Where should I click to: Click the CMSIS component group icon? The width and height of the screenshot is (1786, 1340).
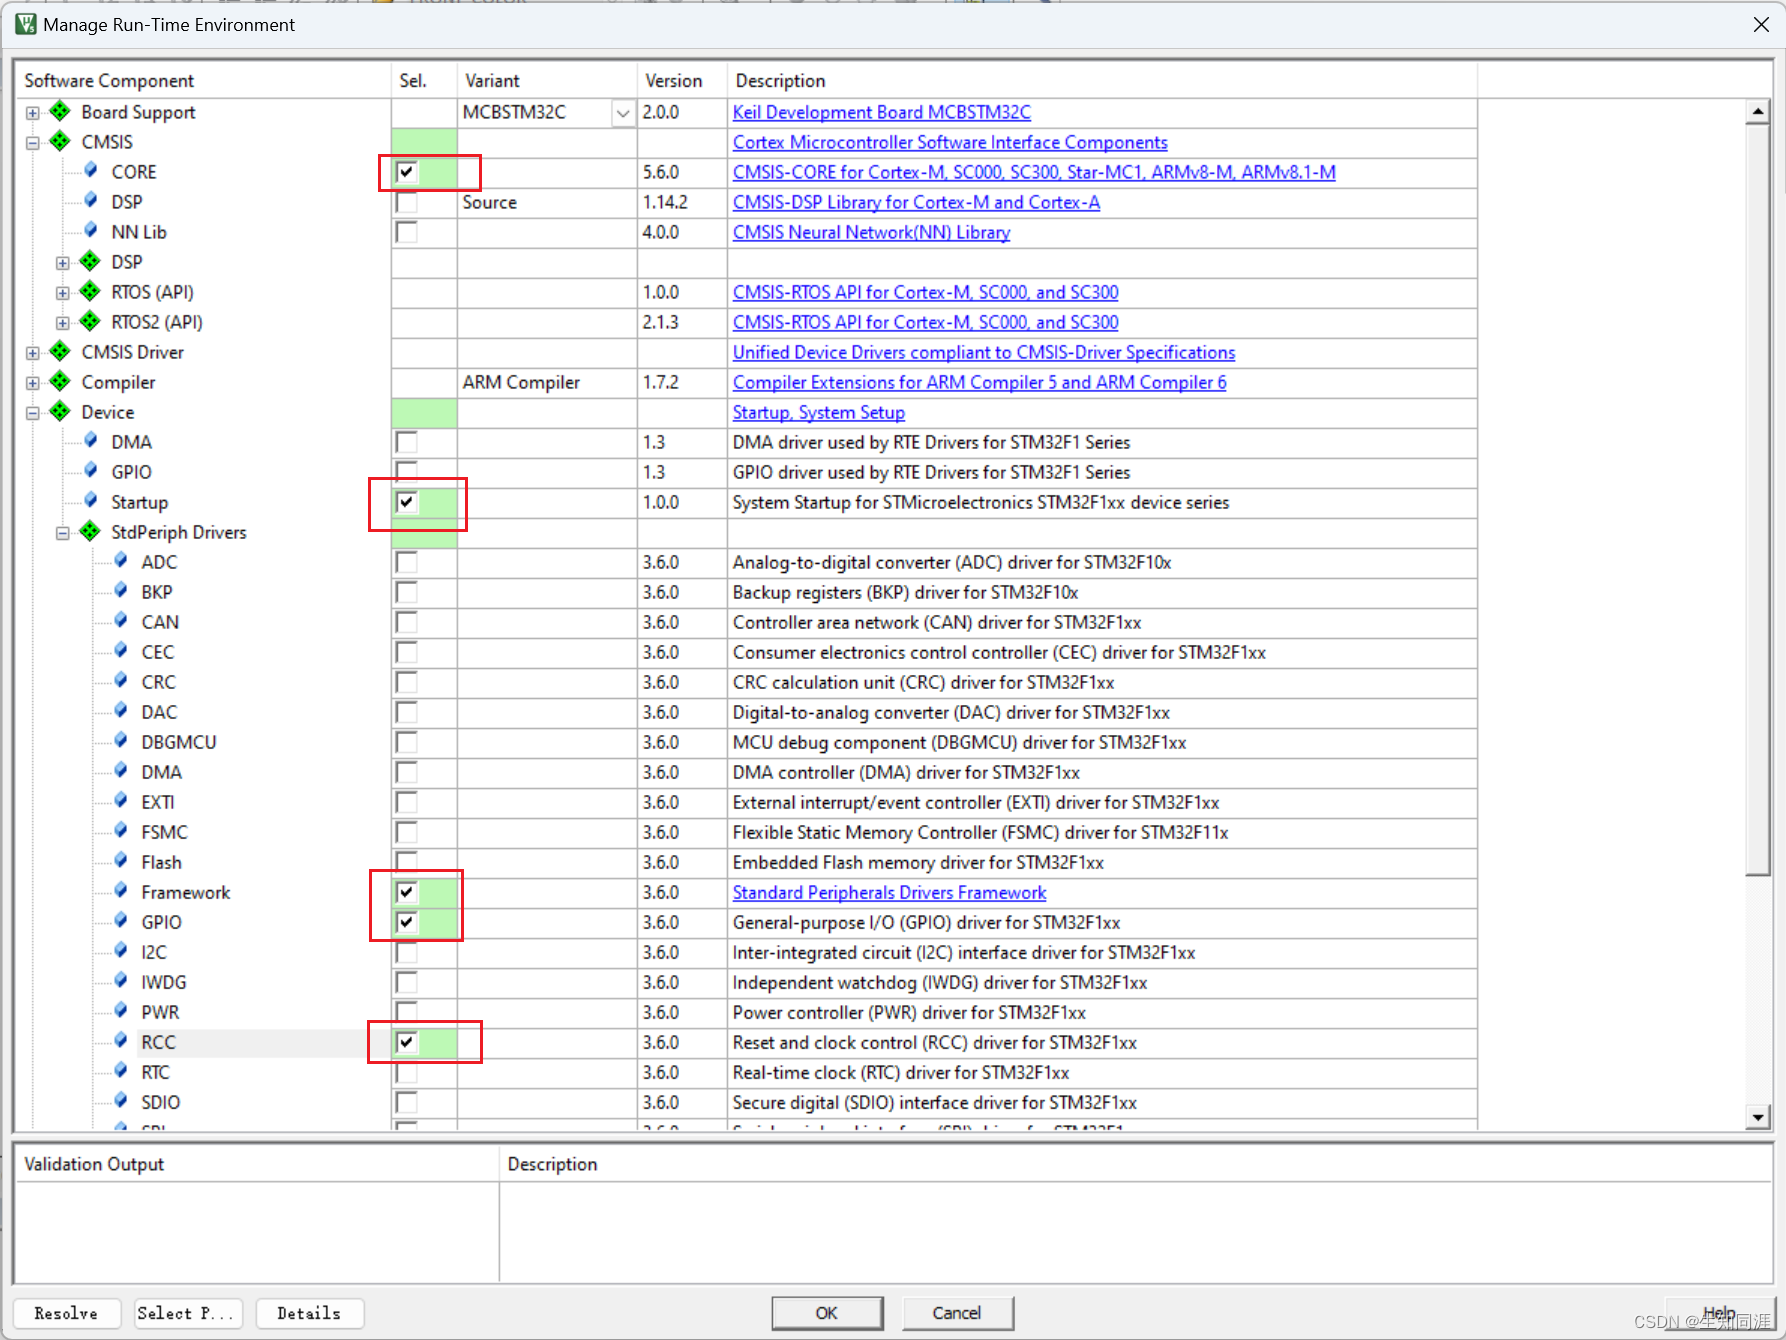pos(59,142)
